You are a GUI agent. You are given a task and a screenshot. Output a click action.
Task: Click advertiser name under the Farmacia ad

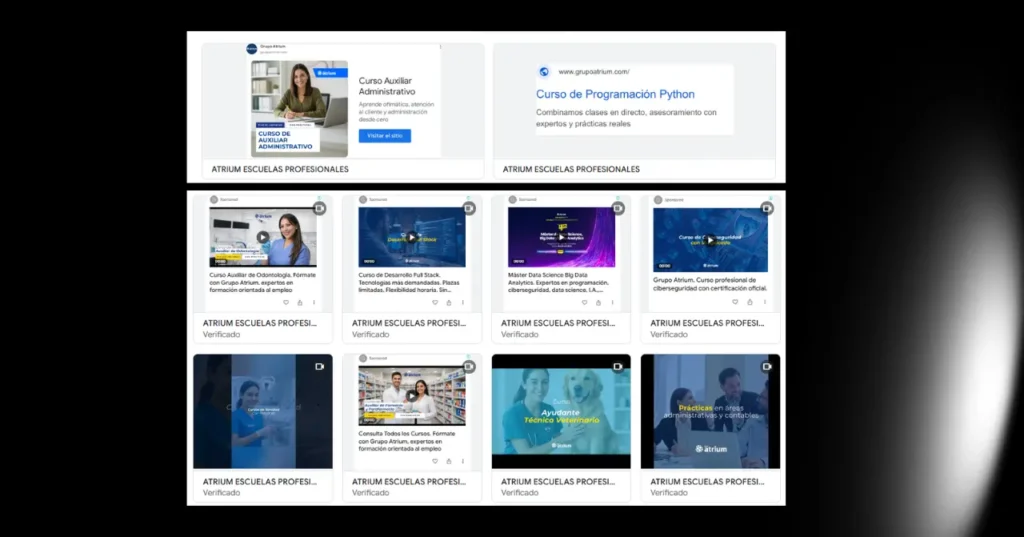tap(409, 481)
